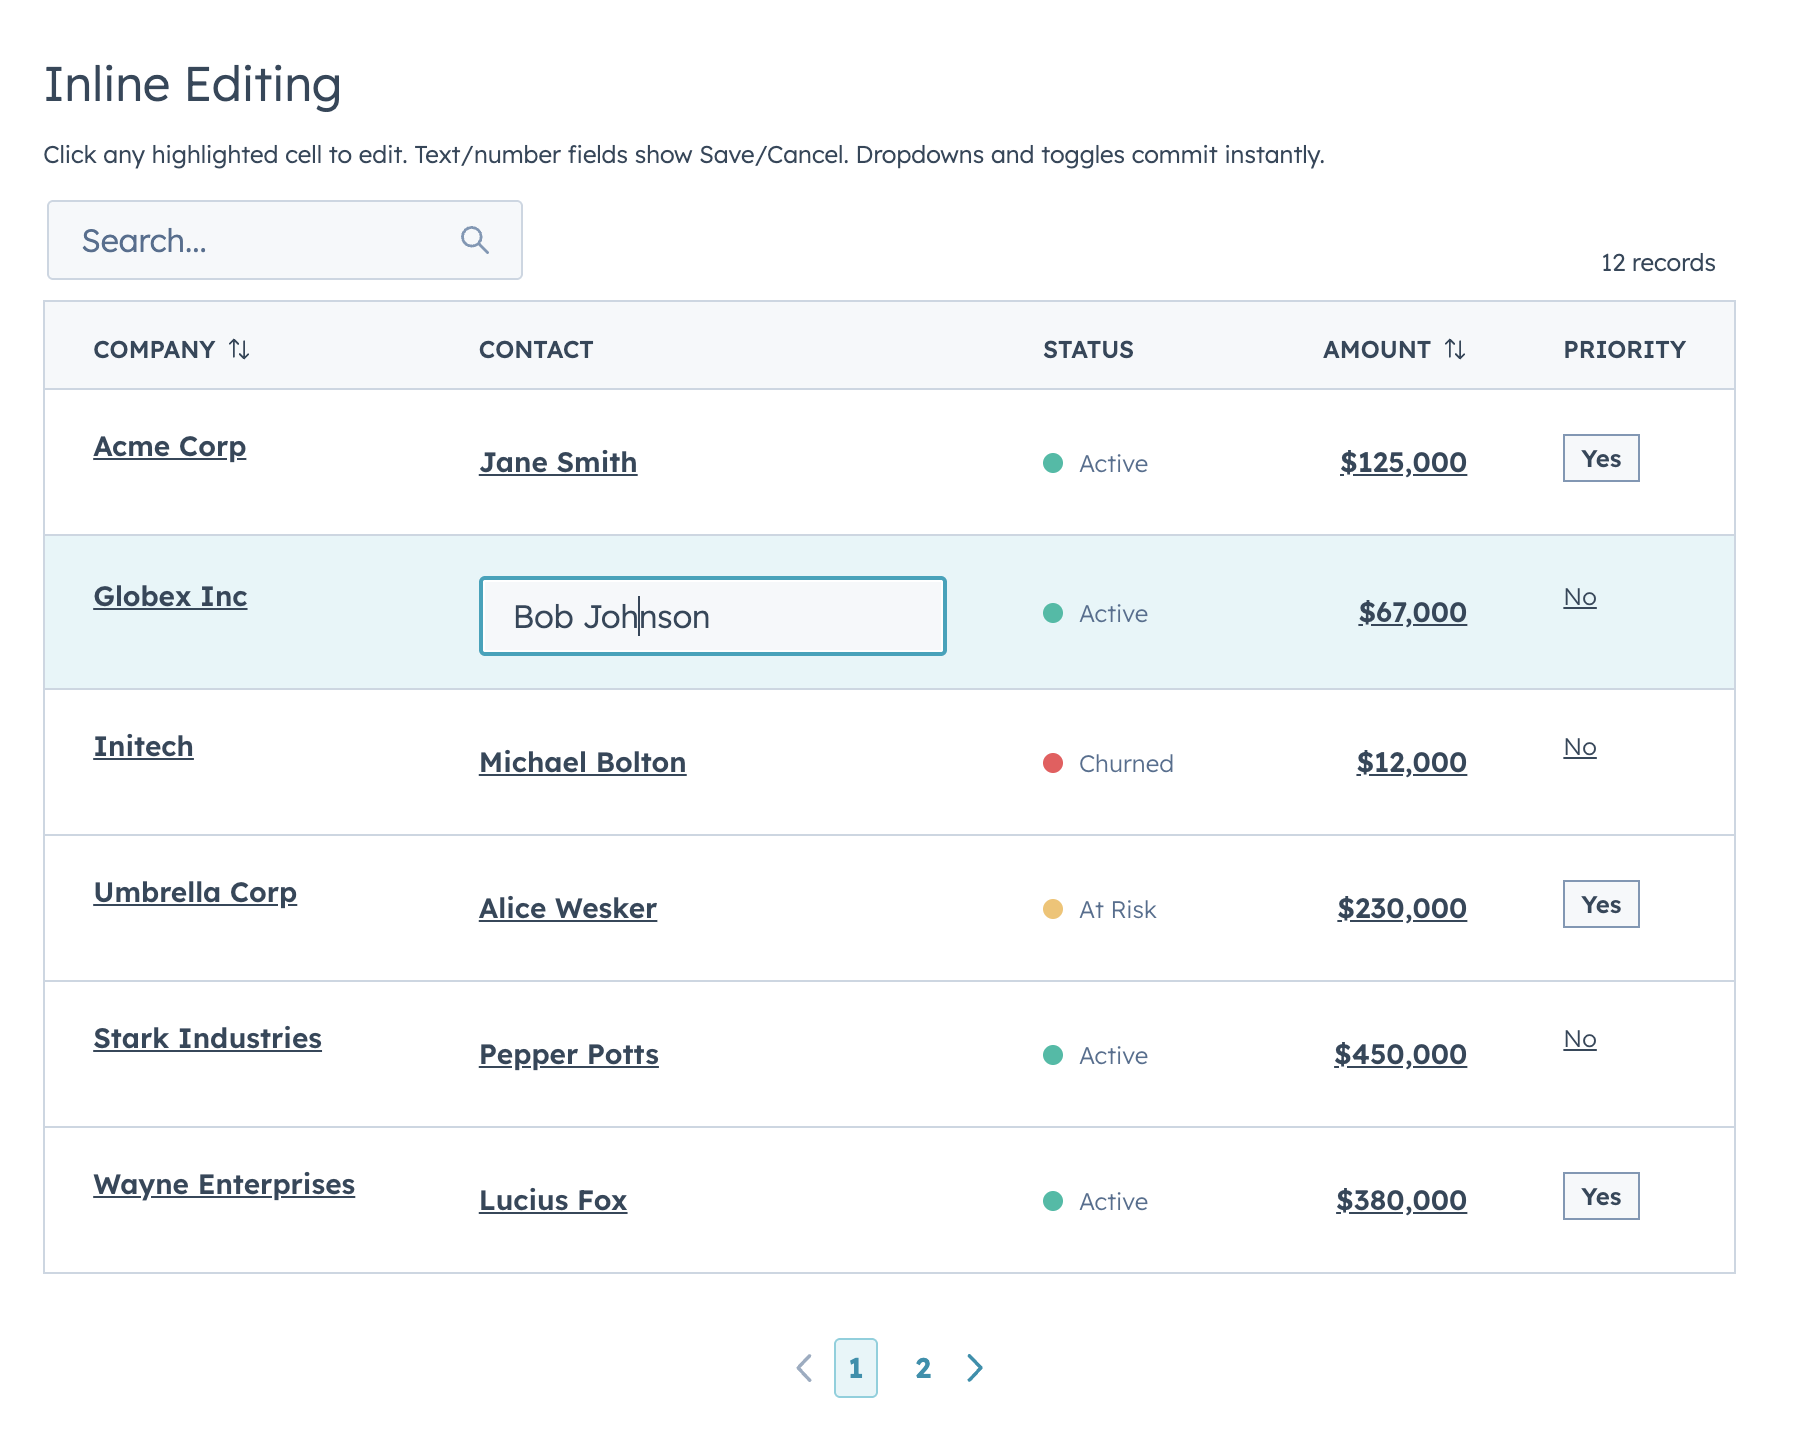Edit contact Jane Smith
Screen dimensions: 1800x1436
pos(558,463)
